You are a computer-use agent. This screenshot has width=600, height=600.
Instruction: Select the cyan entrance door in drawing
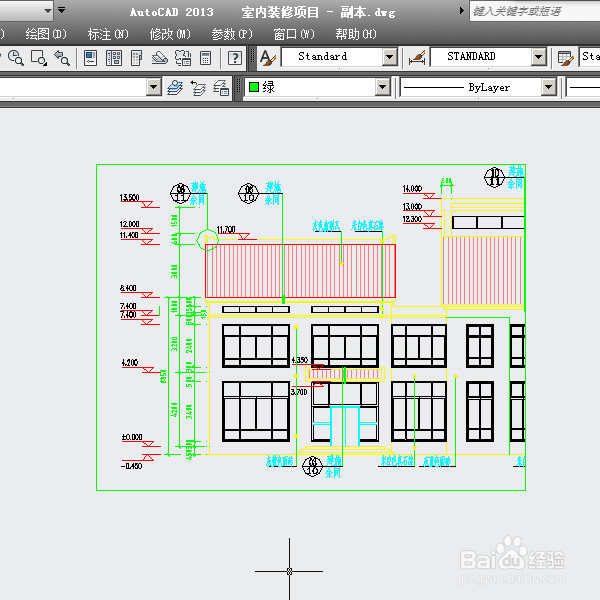(x=345, y=426)
